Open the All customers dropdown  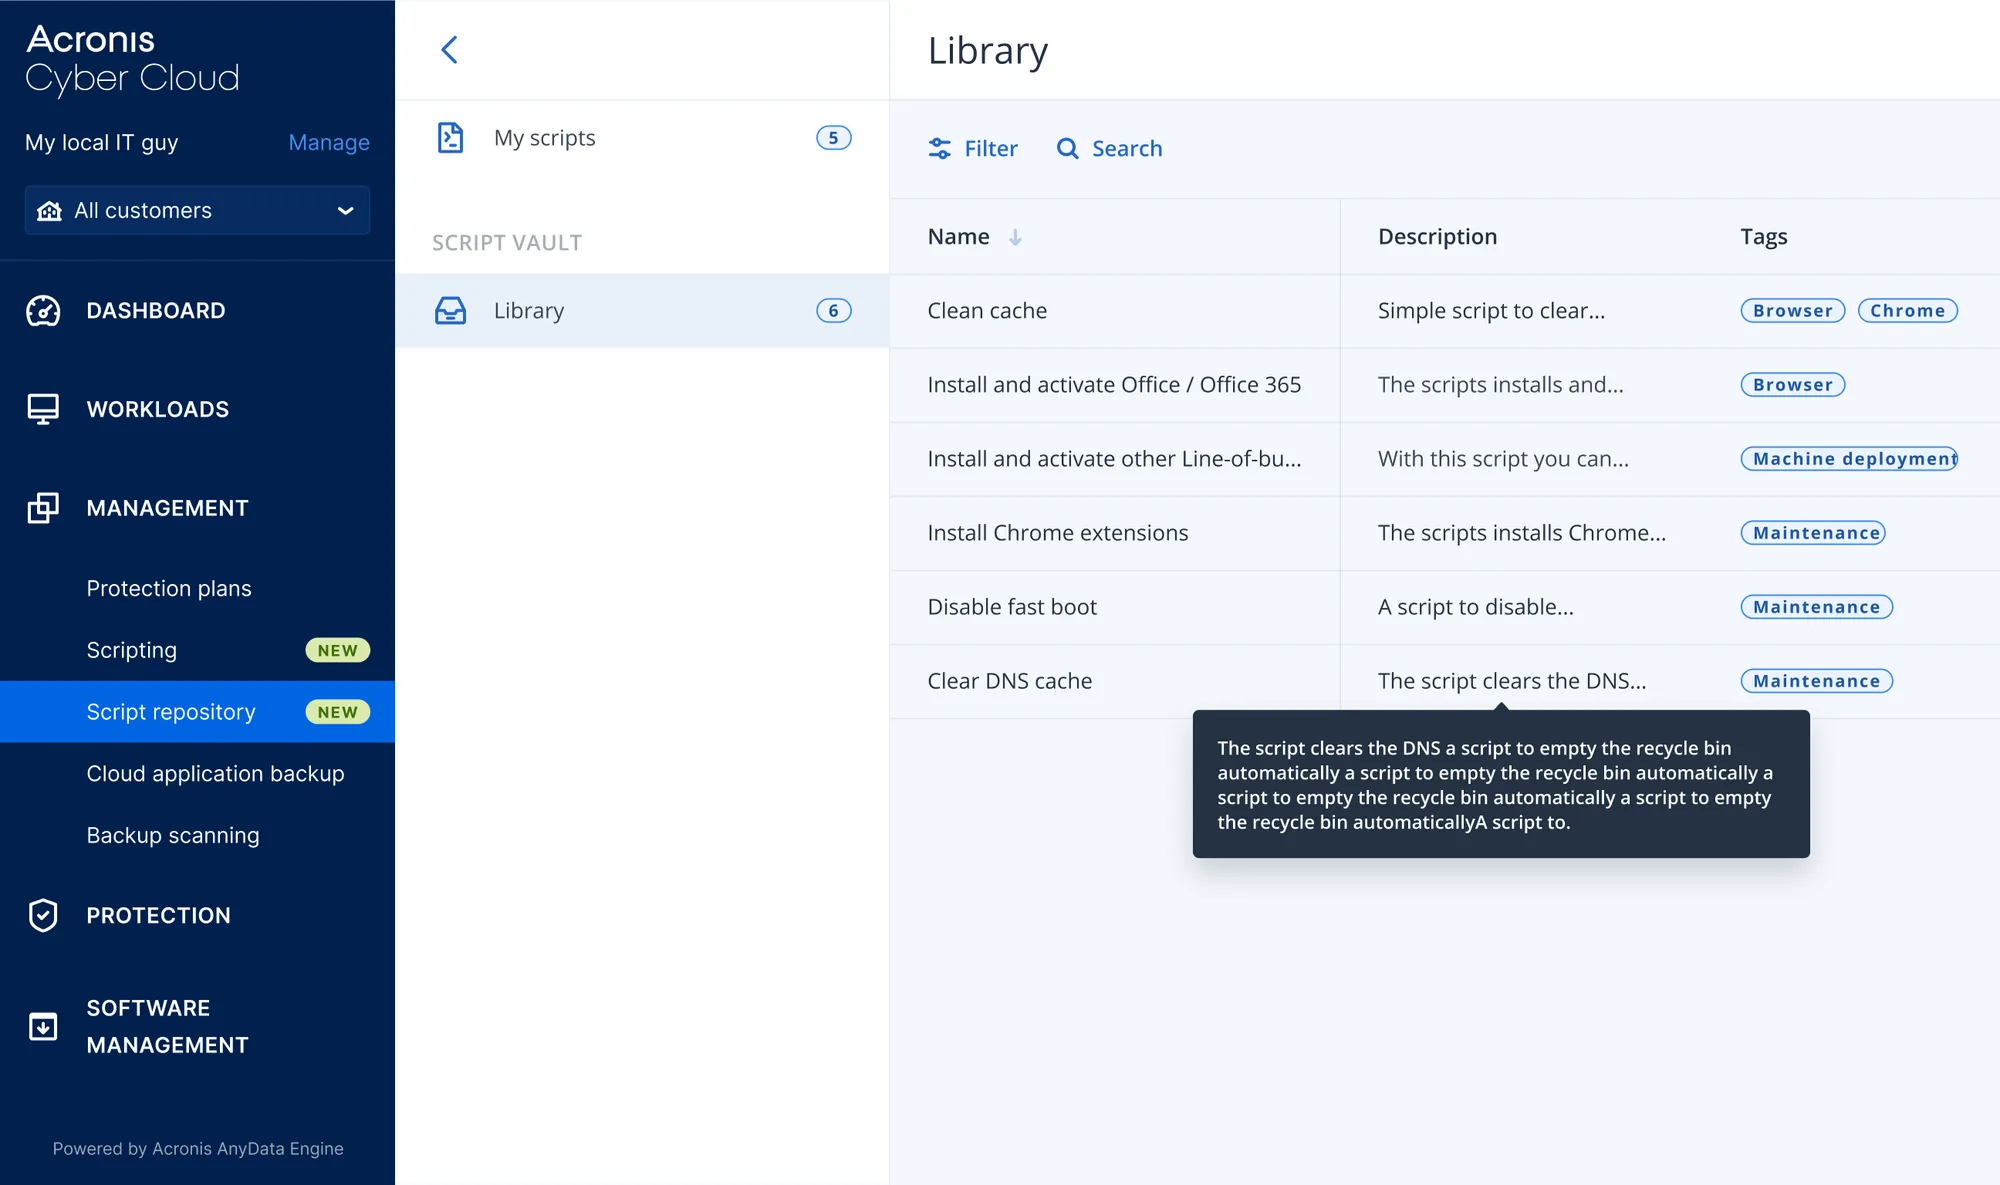198,210
